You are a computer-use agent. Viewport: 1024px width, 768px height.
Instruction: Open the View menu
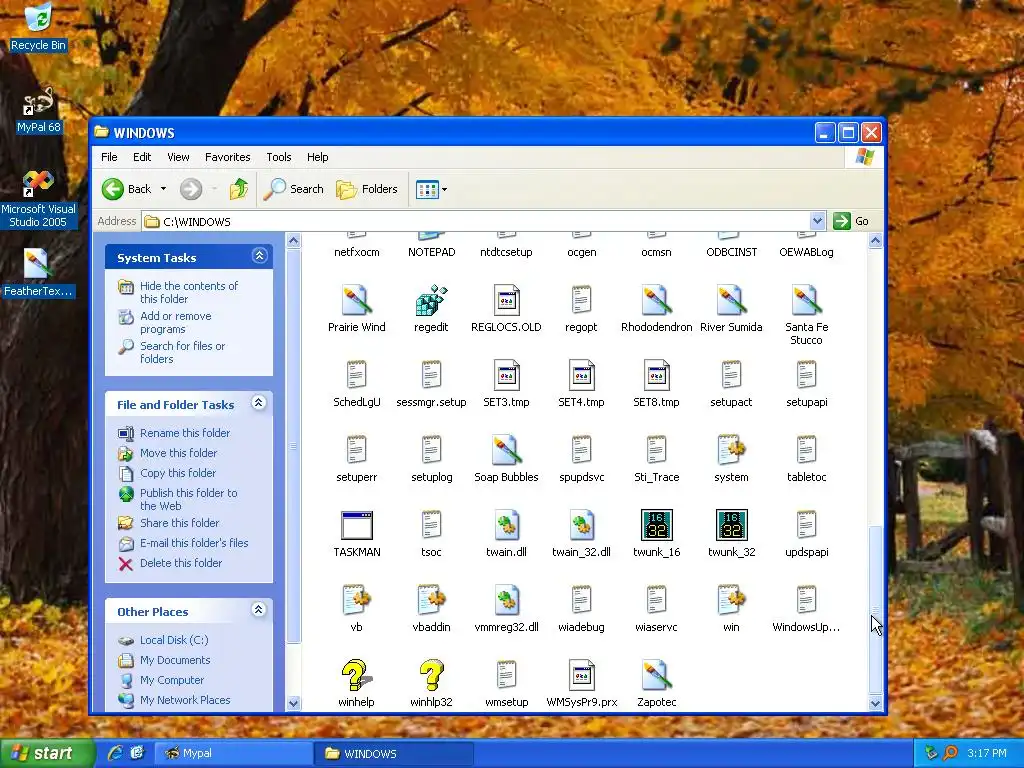(x=178, y=157)
